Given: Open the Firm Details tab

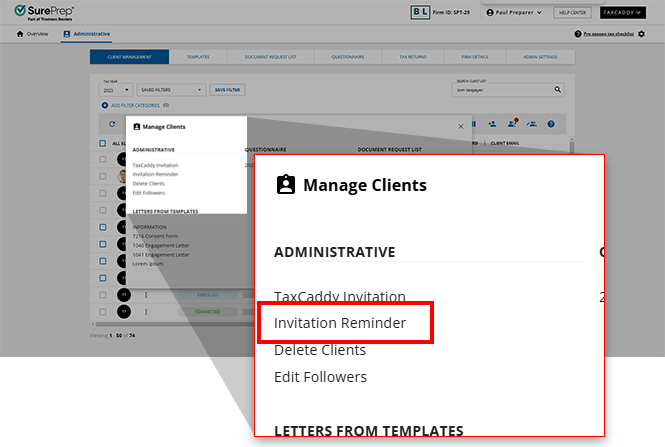Looking at the screenshot, I should (475, 57).
